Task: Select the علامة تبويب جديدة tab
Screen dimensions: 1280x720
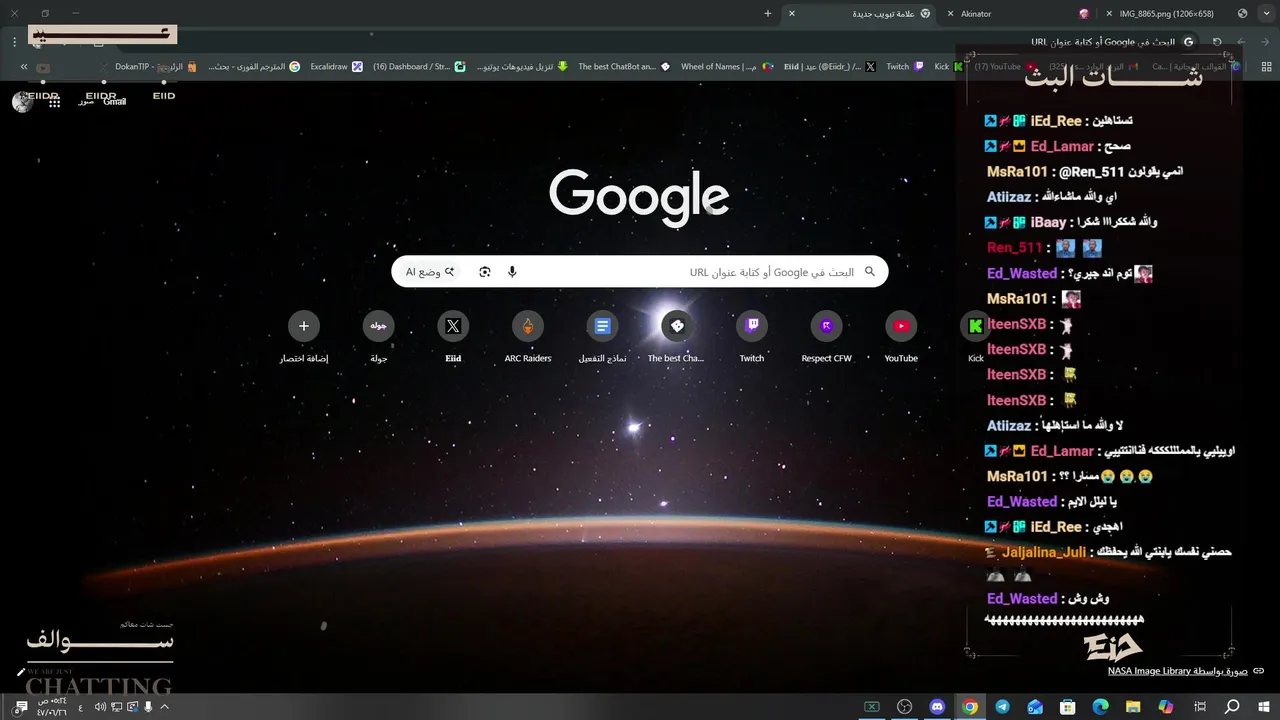Action: pyautogui.click(x=860, y=13)
